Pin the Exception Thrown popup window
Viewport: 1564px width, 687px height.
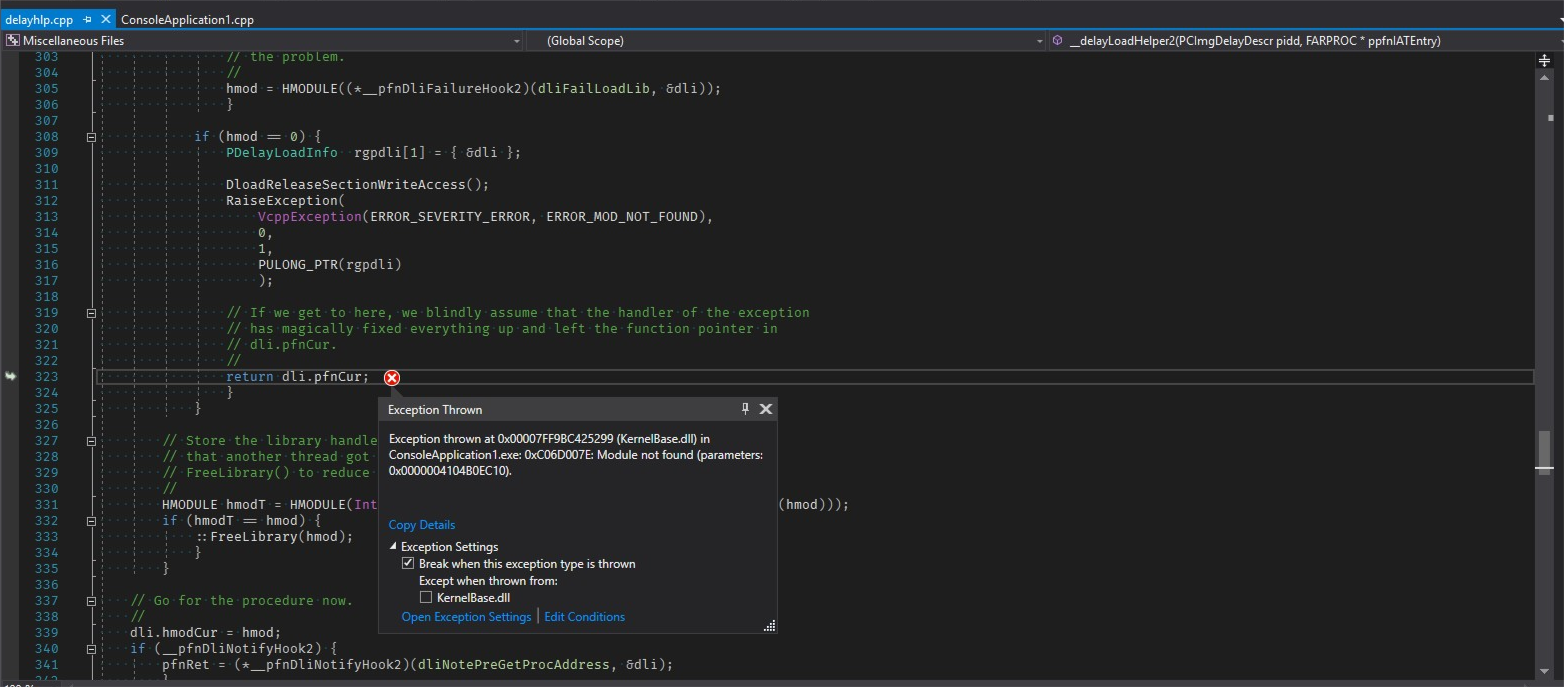[744, 409]
